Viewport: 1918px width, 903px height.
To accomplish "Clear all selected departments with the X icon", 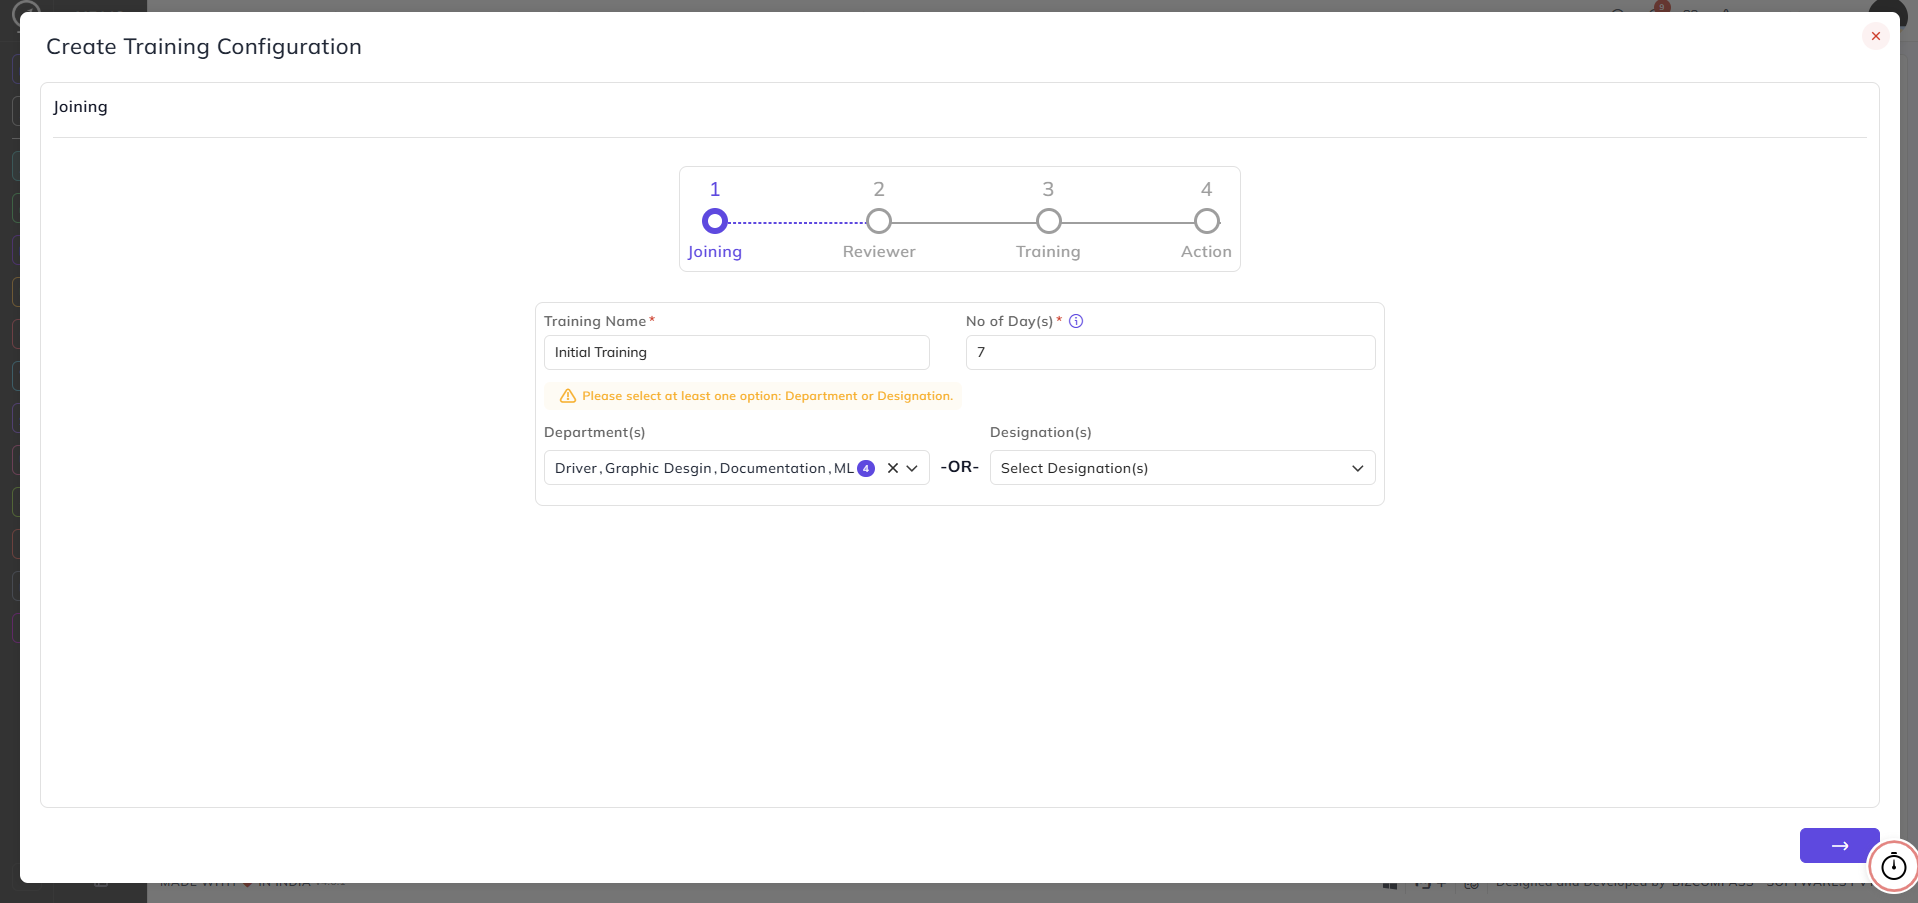I will (x=893, y=468).
